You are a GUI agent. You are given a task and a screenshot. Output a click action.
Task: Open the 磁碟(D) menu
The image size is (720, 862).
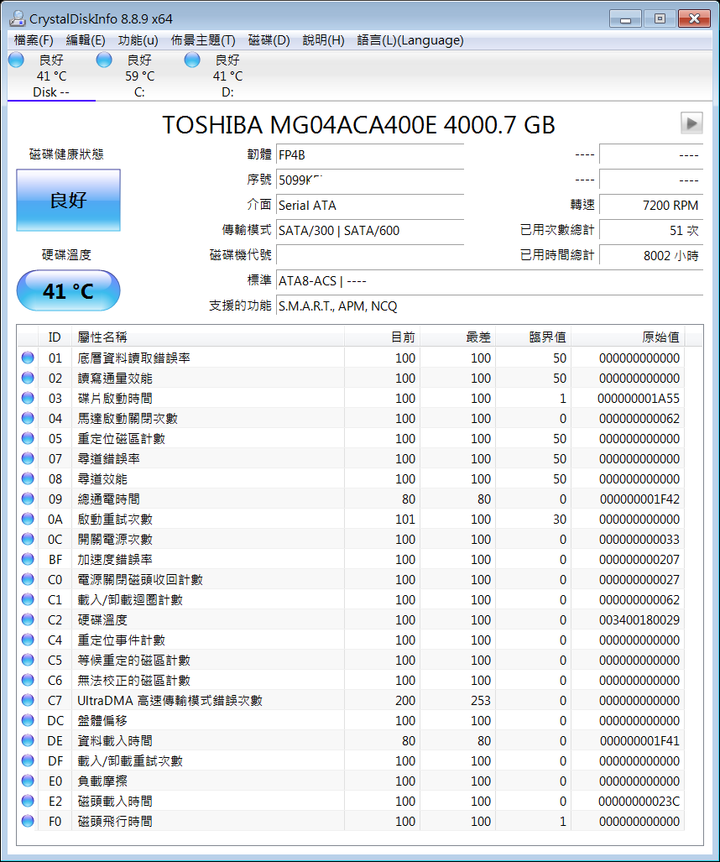(x=269, y=40)
